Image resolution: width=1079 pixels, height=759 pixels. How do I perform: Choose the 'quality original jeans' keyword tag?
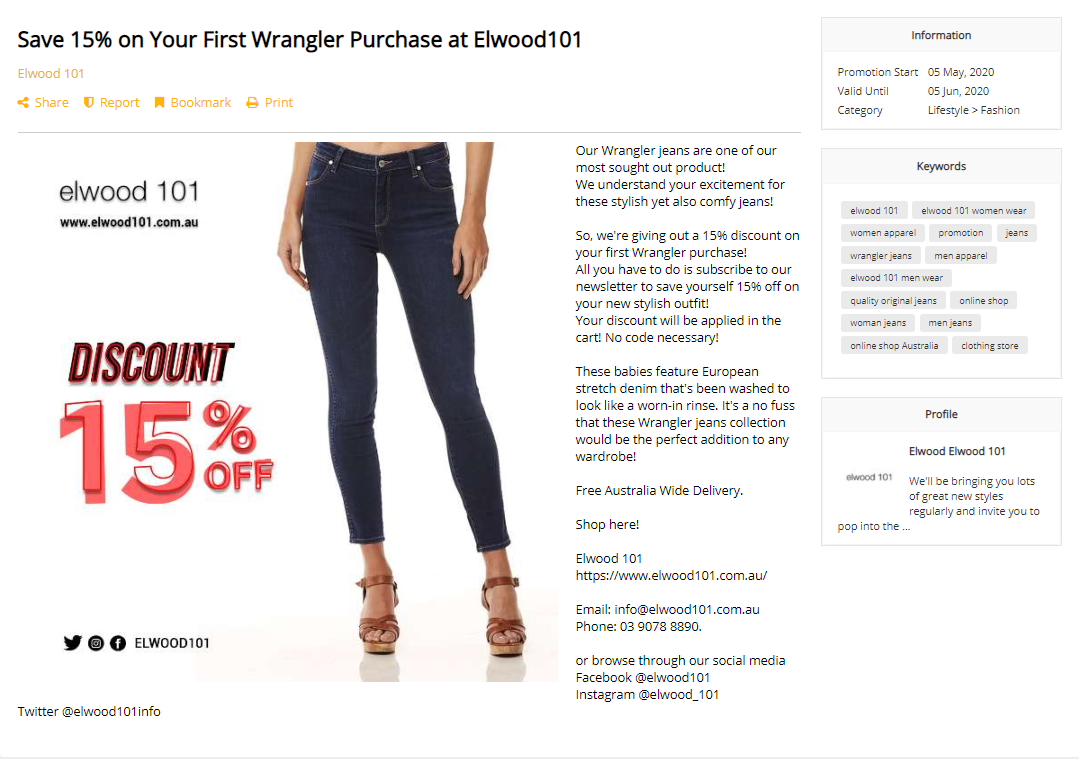[893, 300]
